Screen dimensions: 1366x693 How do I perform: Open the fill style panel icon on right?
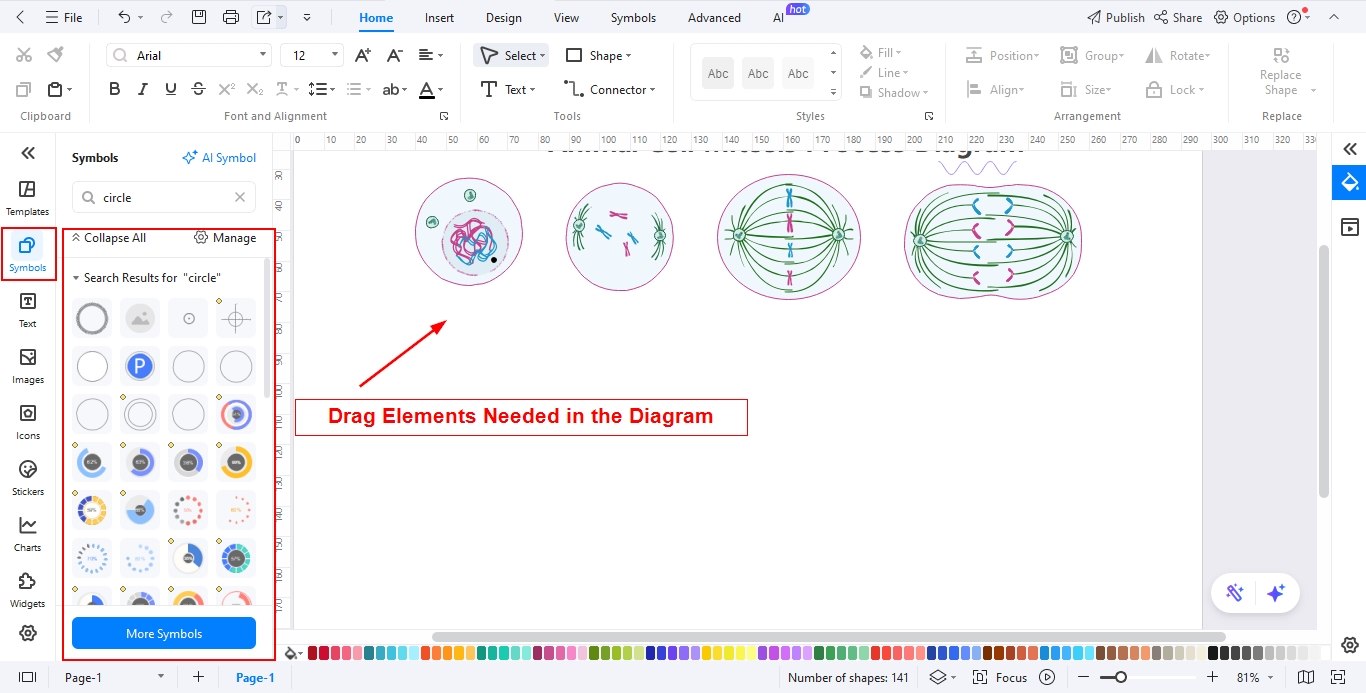[x=1349, y=183]
